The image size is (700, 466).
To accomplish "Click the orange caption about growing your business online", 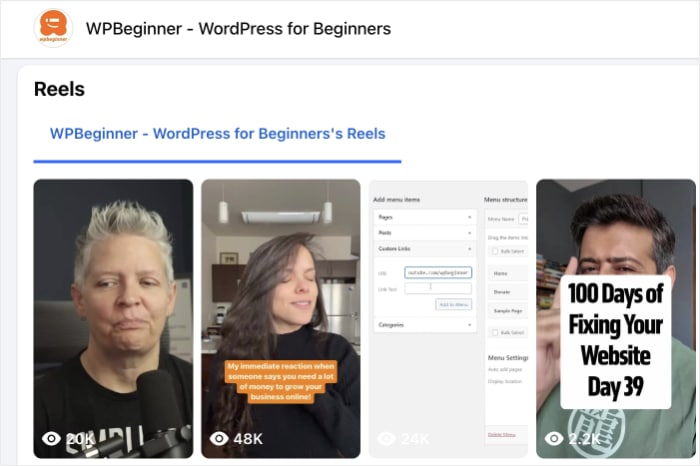I will coord(281,381).
